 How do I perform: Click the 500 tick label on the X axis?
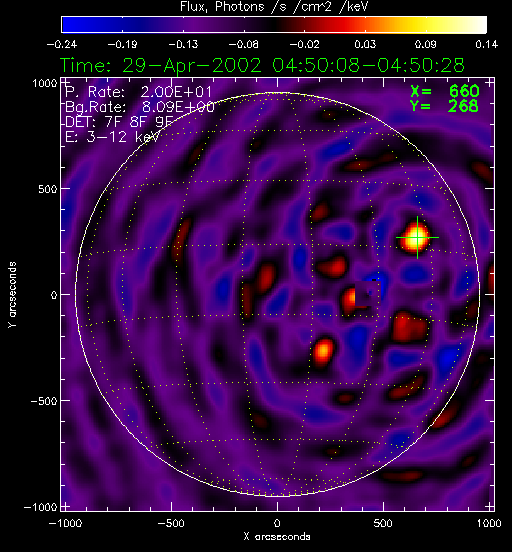coord(383,523)
